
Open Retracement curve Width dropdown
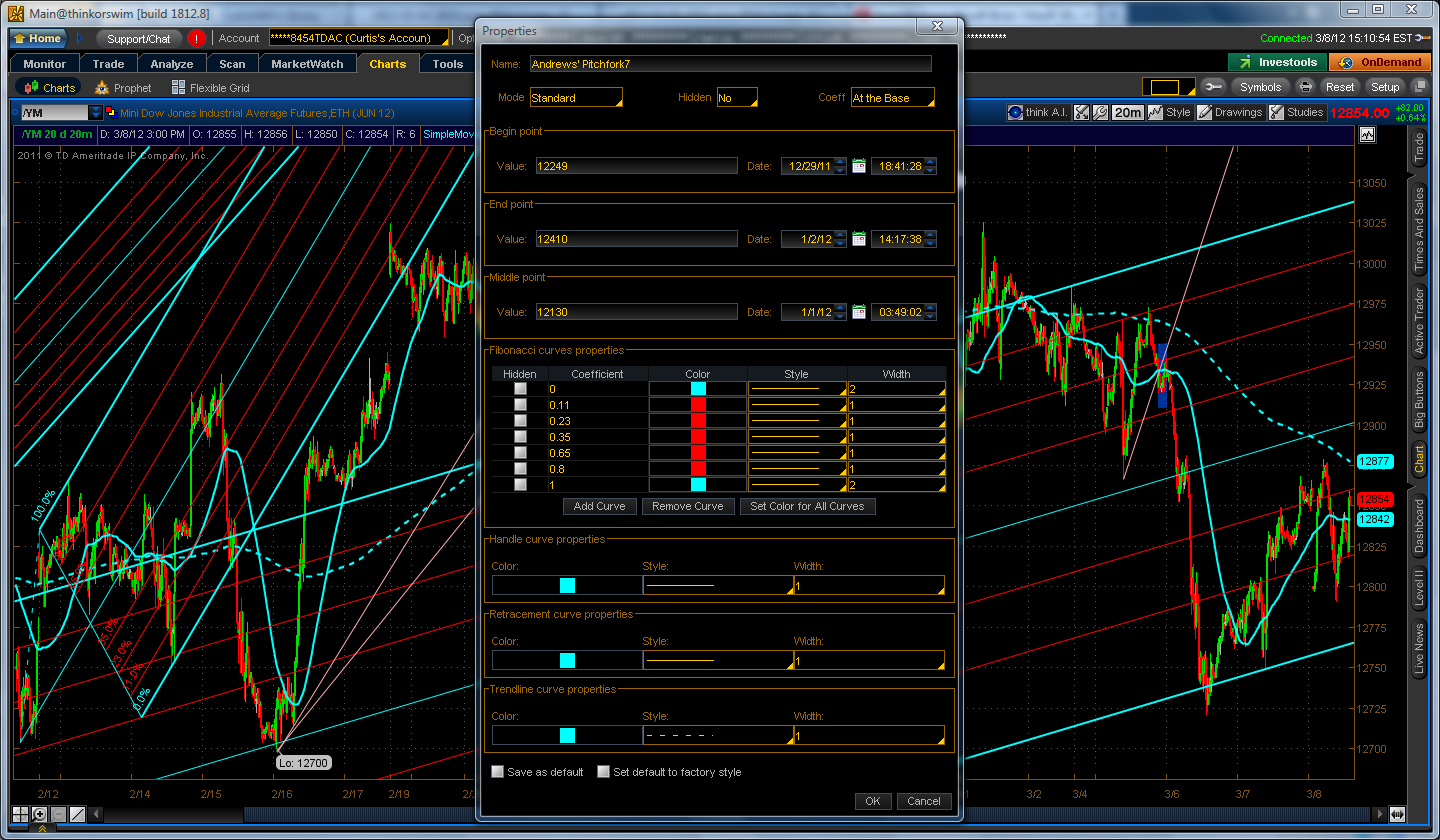(x=869, y=661)
